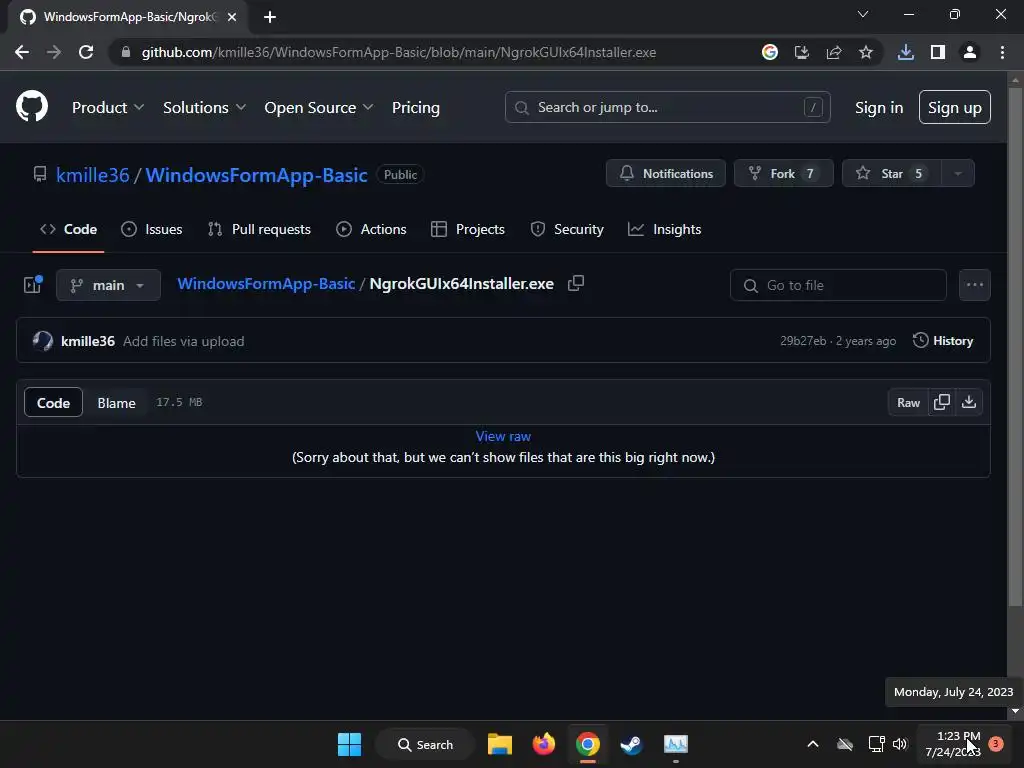1024x768 pixels.
Task: Open the Chrome downloads icon
Action: [906, 52]
